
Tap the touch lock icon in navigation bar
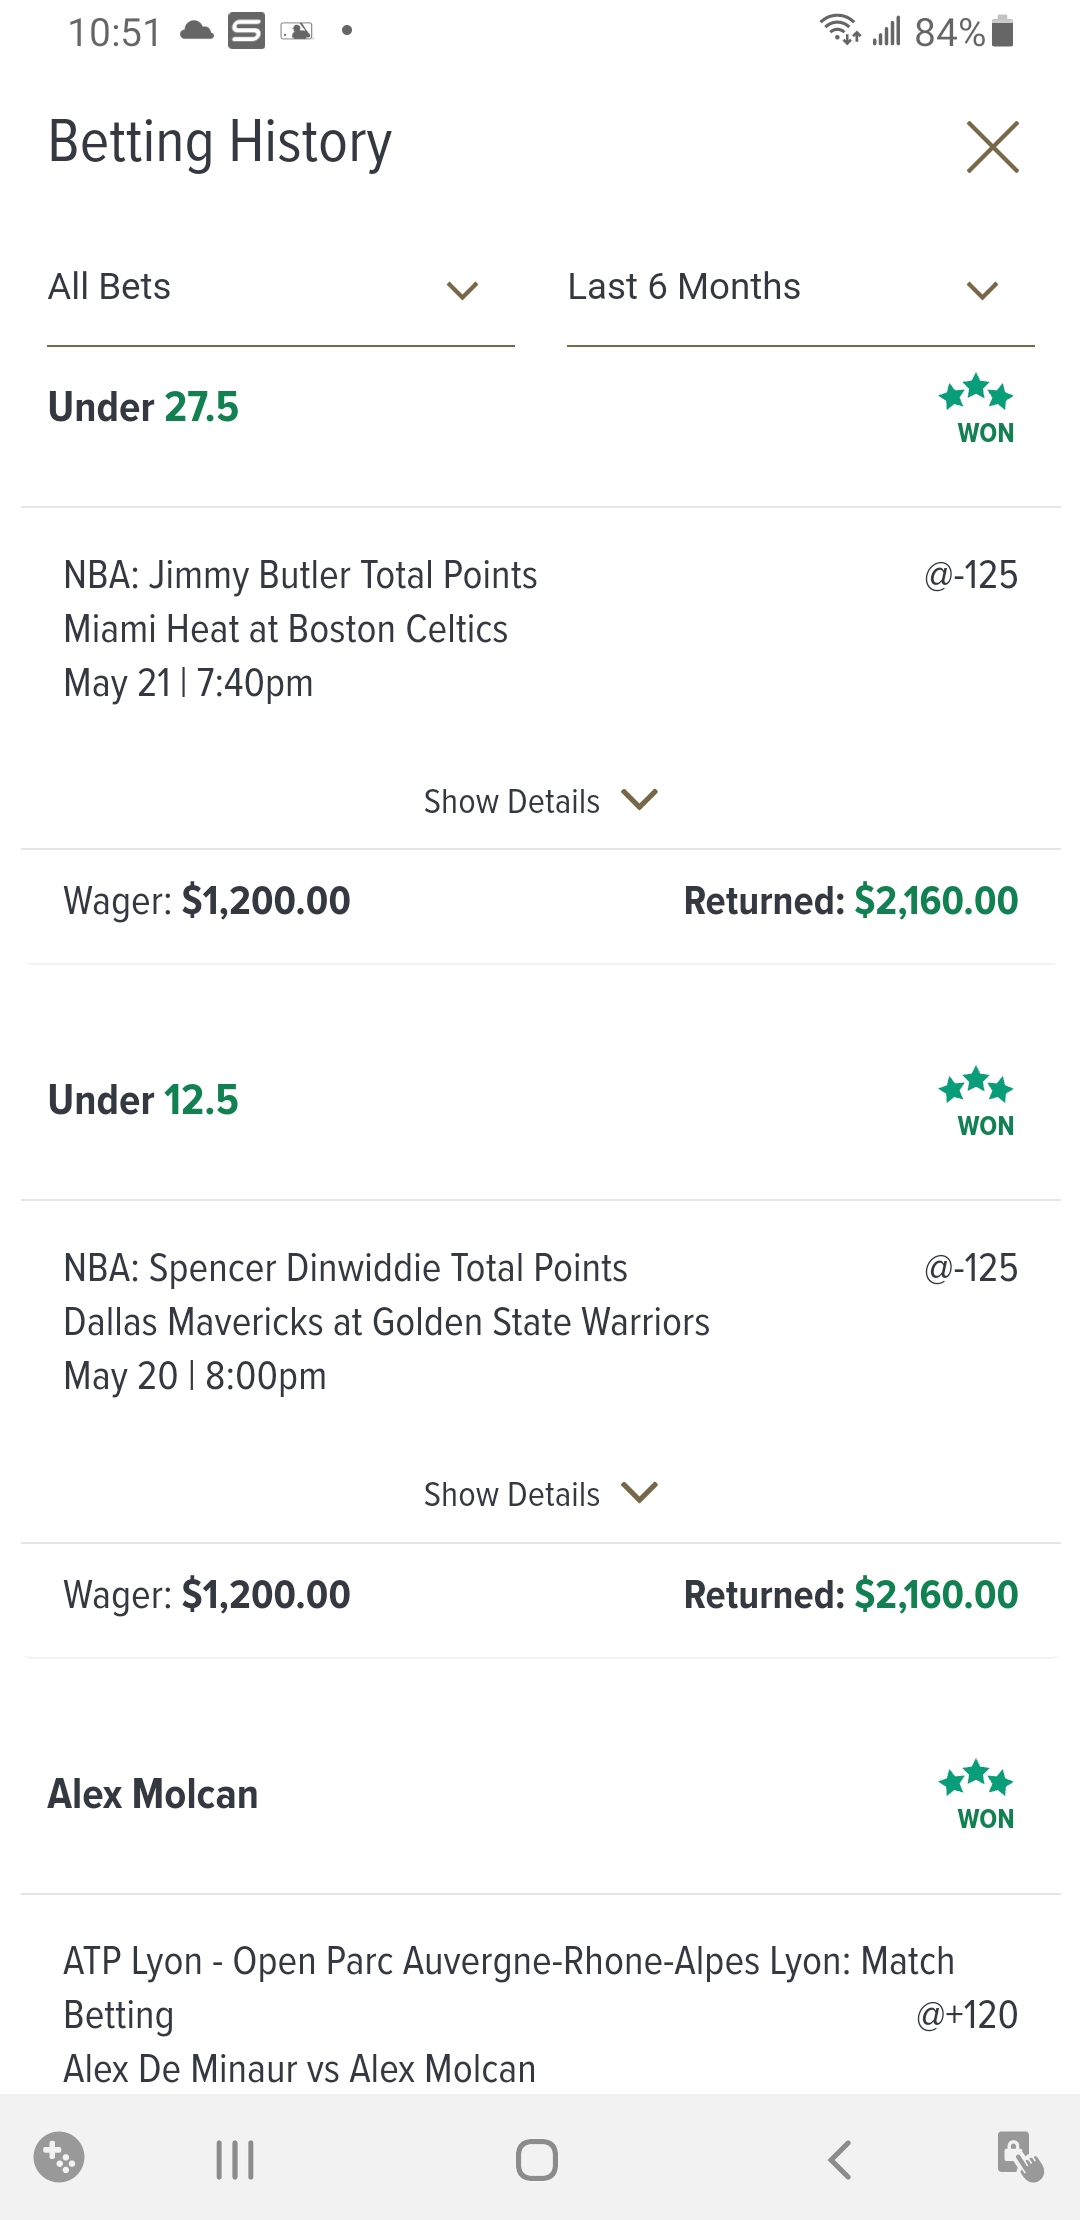point(1020,2155)
